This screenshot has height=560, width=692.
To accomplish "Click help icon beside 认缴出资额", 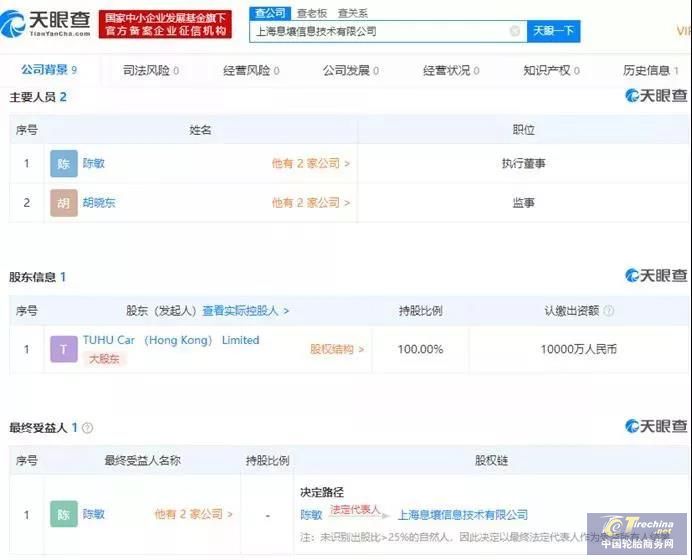I will [609, 311].
